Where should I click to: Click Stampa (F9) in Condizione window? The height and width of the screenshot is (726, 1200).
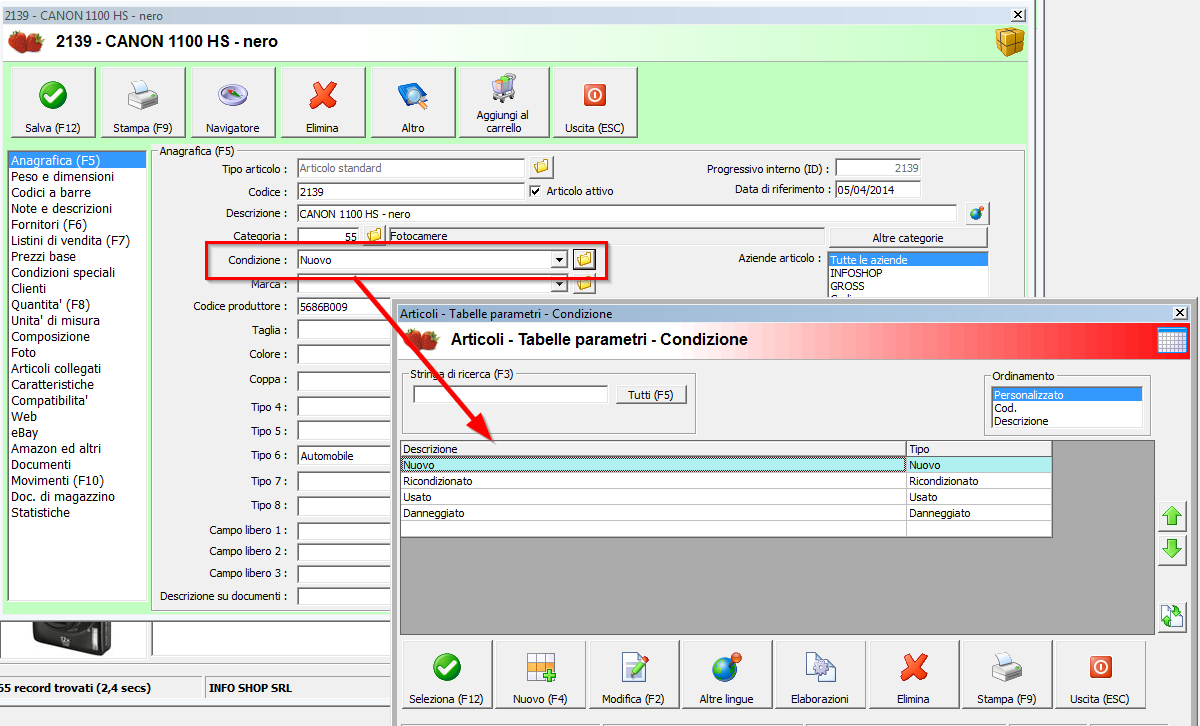(x=1006, y=675)
